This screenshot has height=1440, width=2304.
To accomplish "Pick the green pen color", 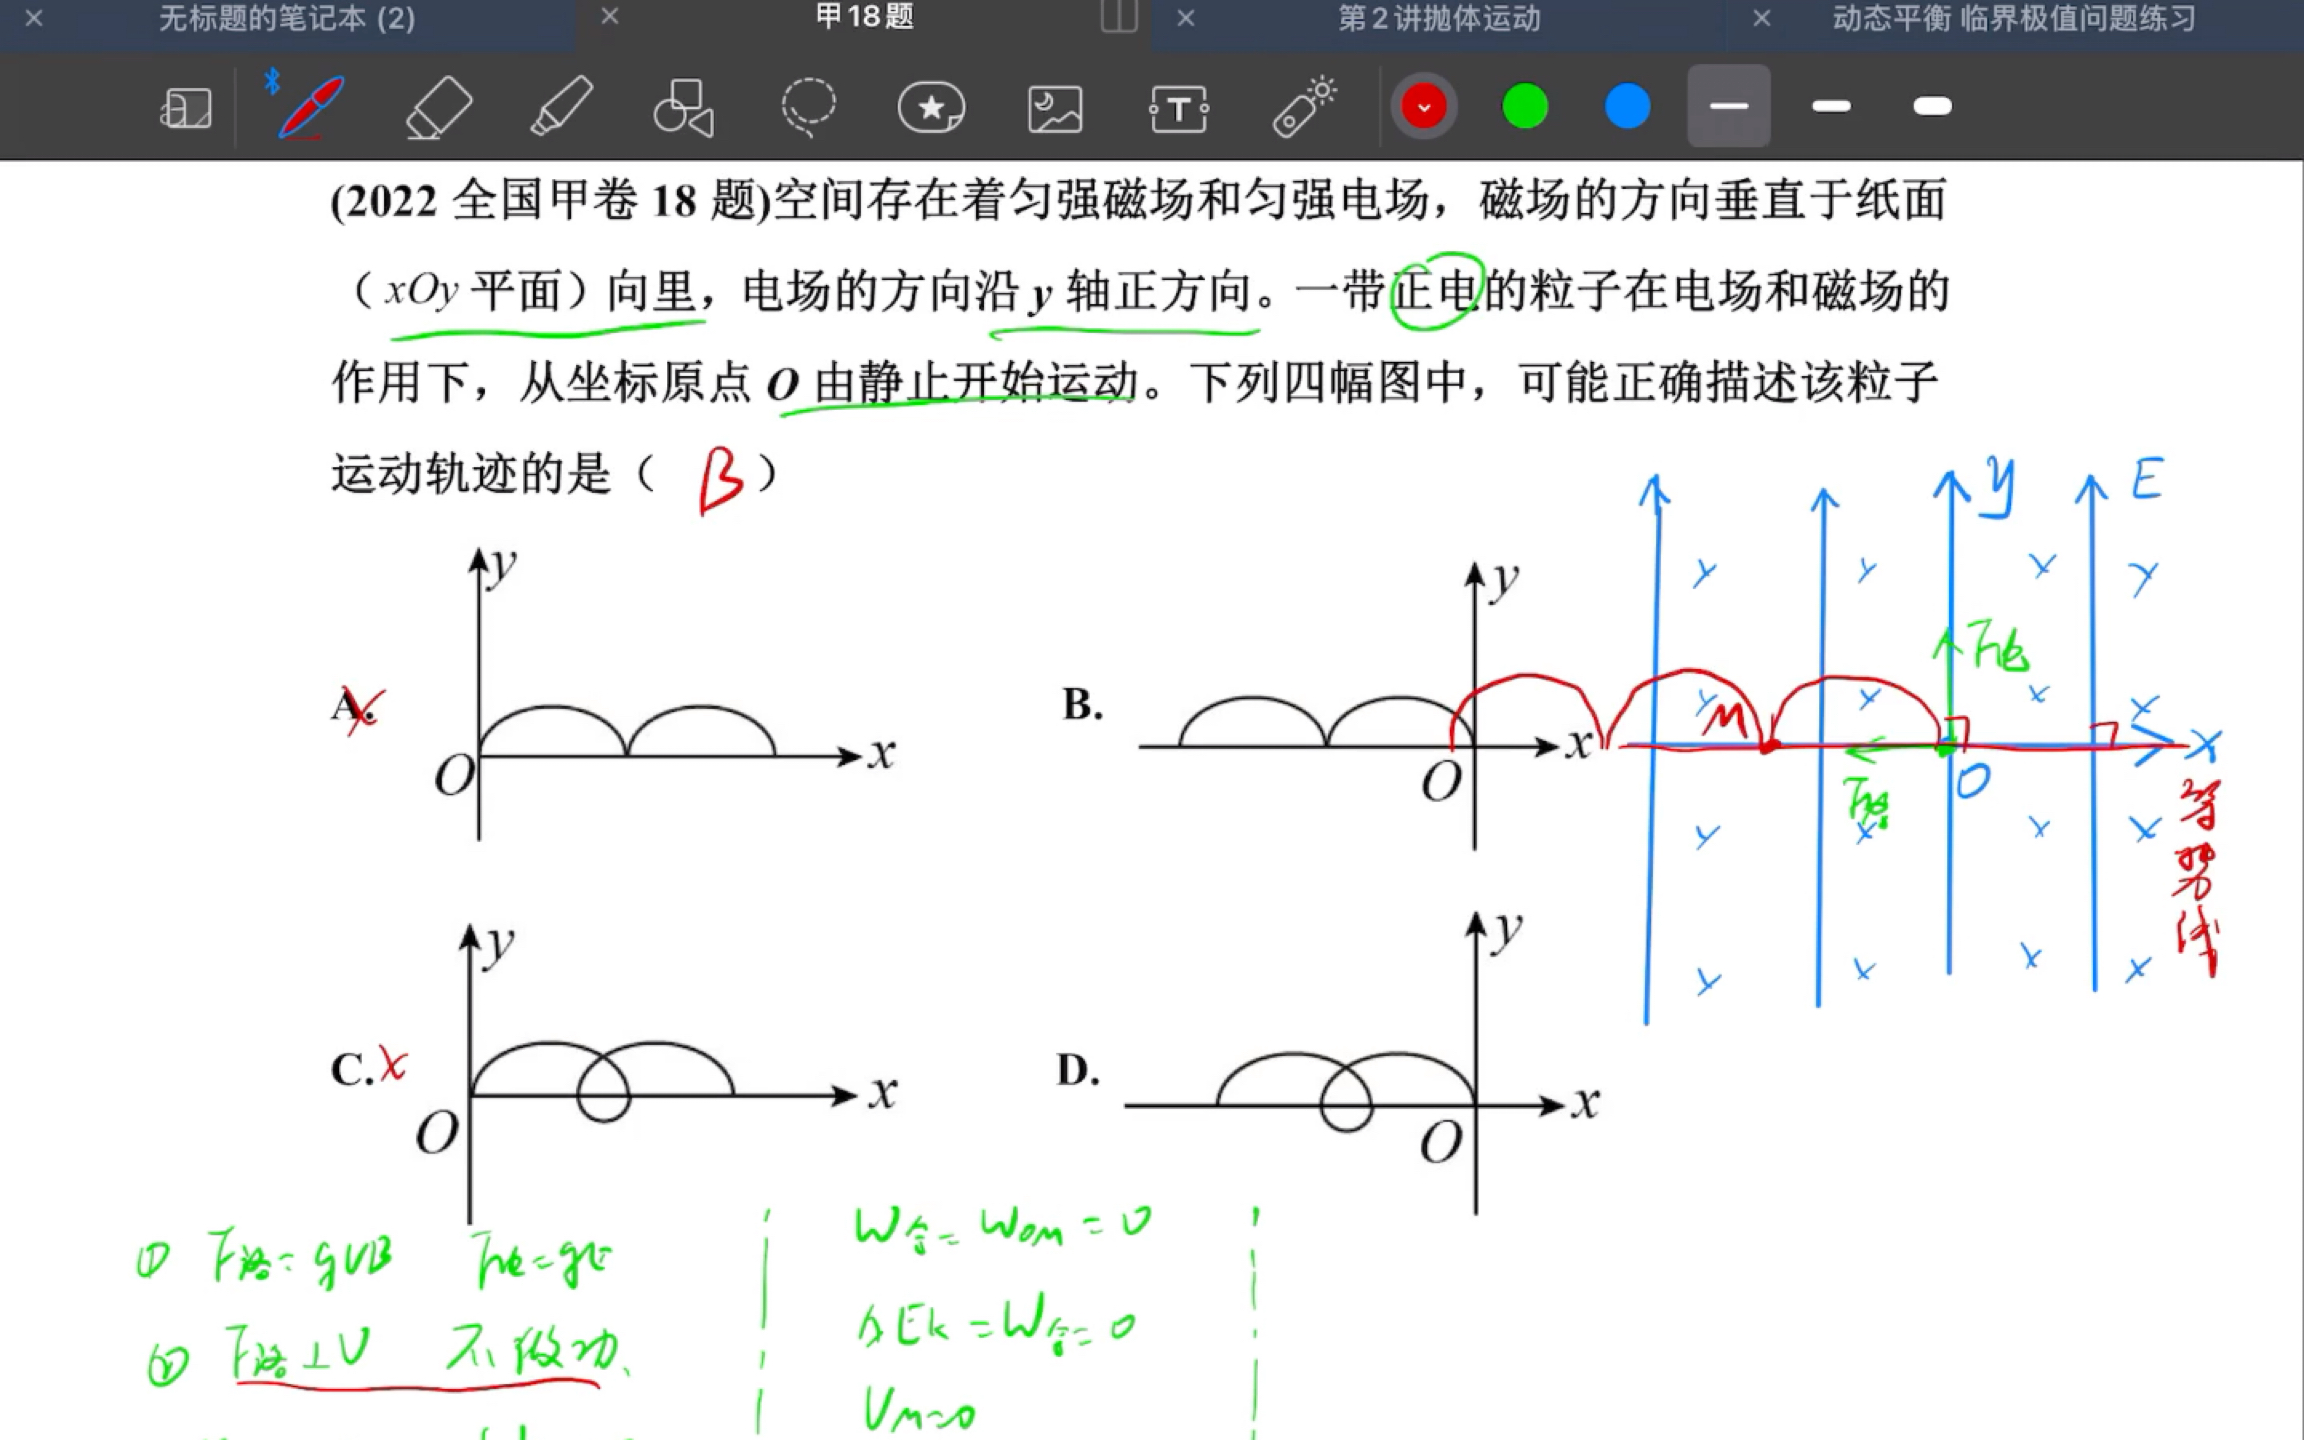I will (x=1525, y=107).
